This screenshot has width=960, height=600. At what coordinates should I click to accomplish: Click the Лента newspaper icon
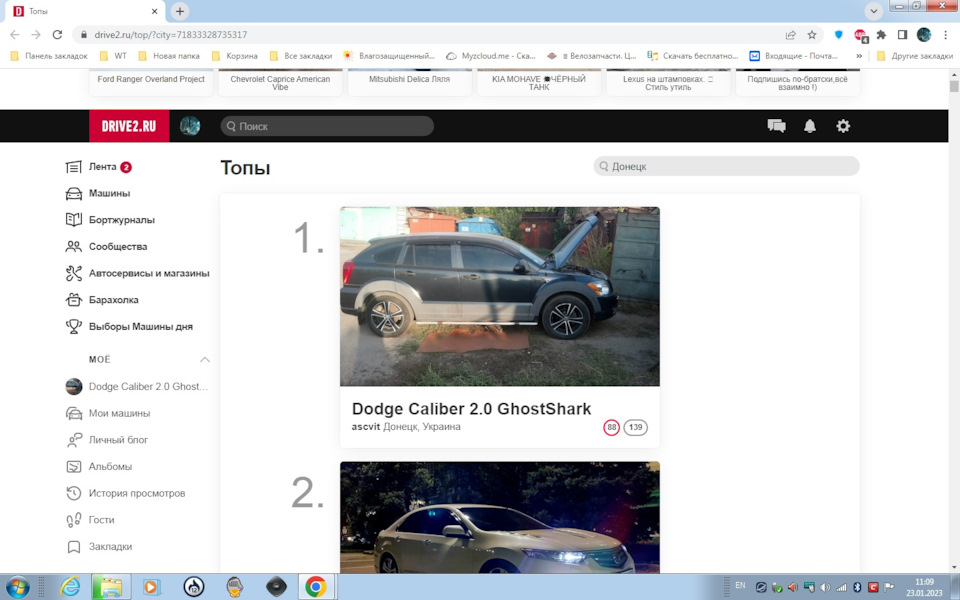pos(73,167)
